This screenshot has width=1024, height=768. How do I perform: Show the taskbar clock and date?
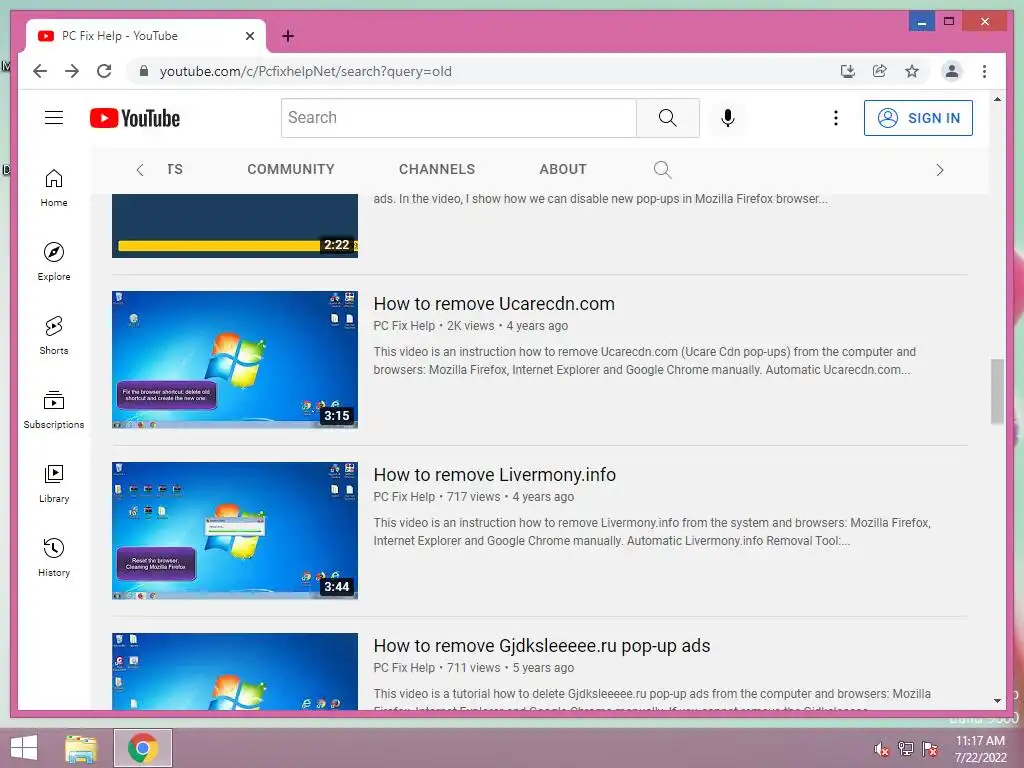pyautogui.click(x=980, y=749)
